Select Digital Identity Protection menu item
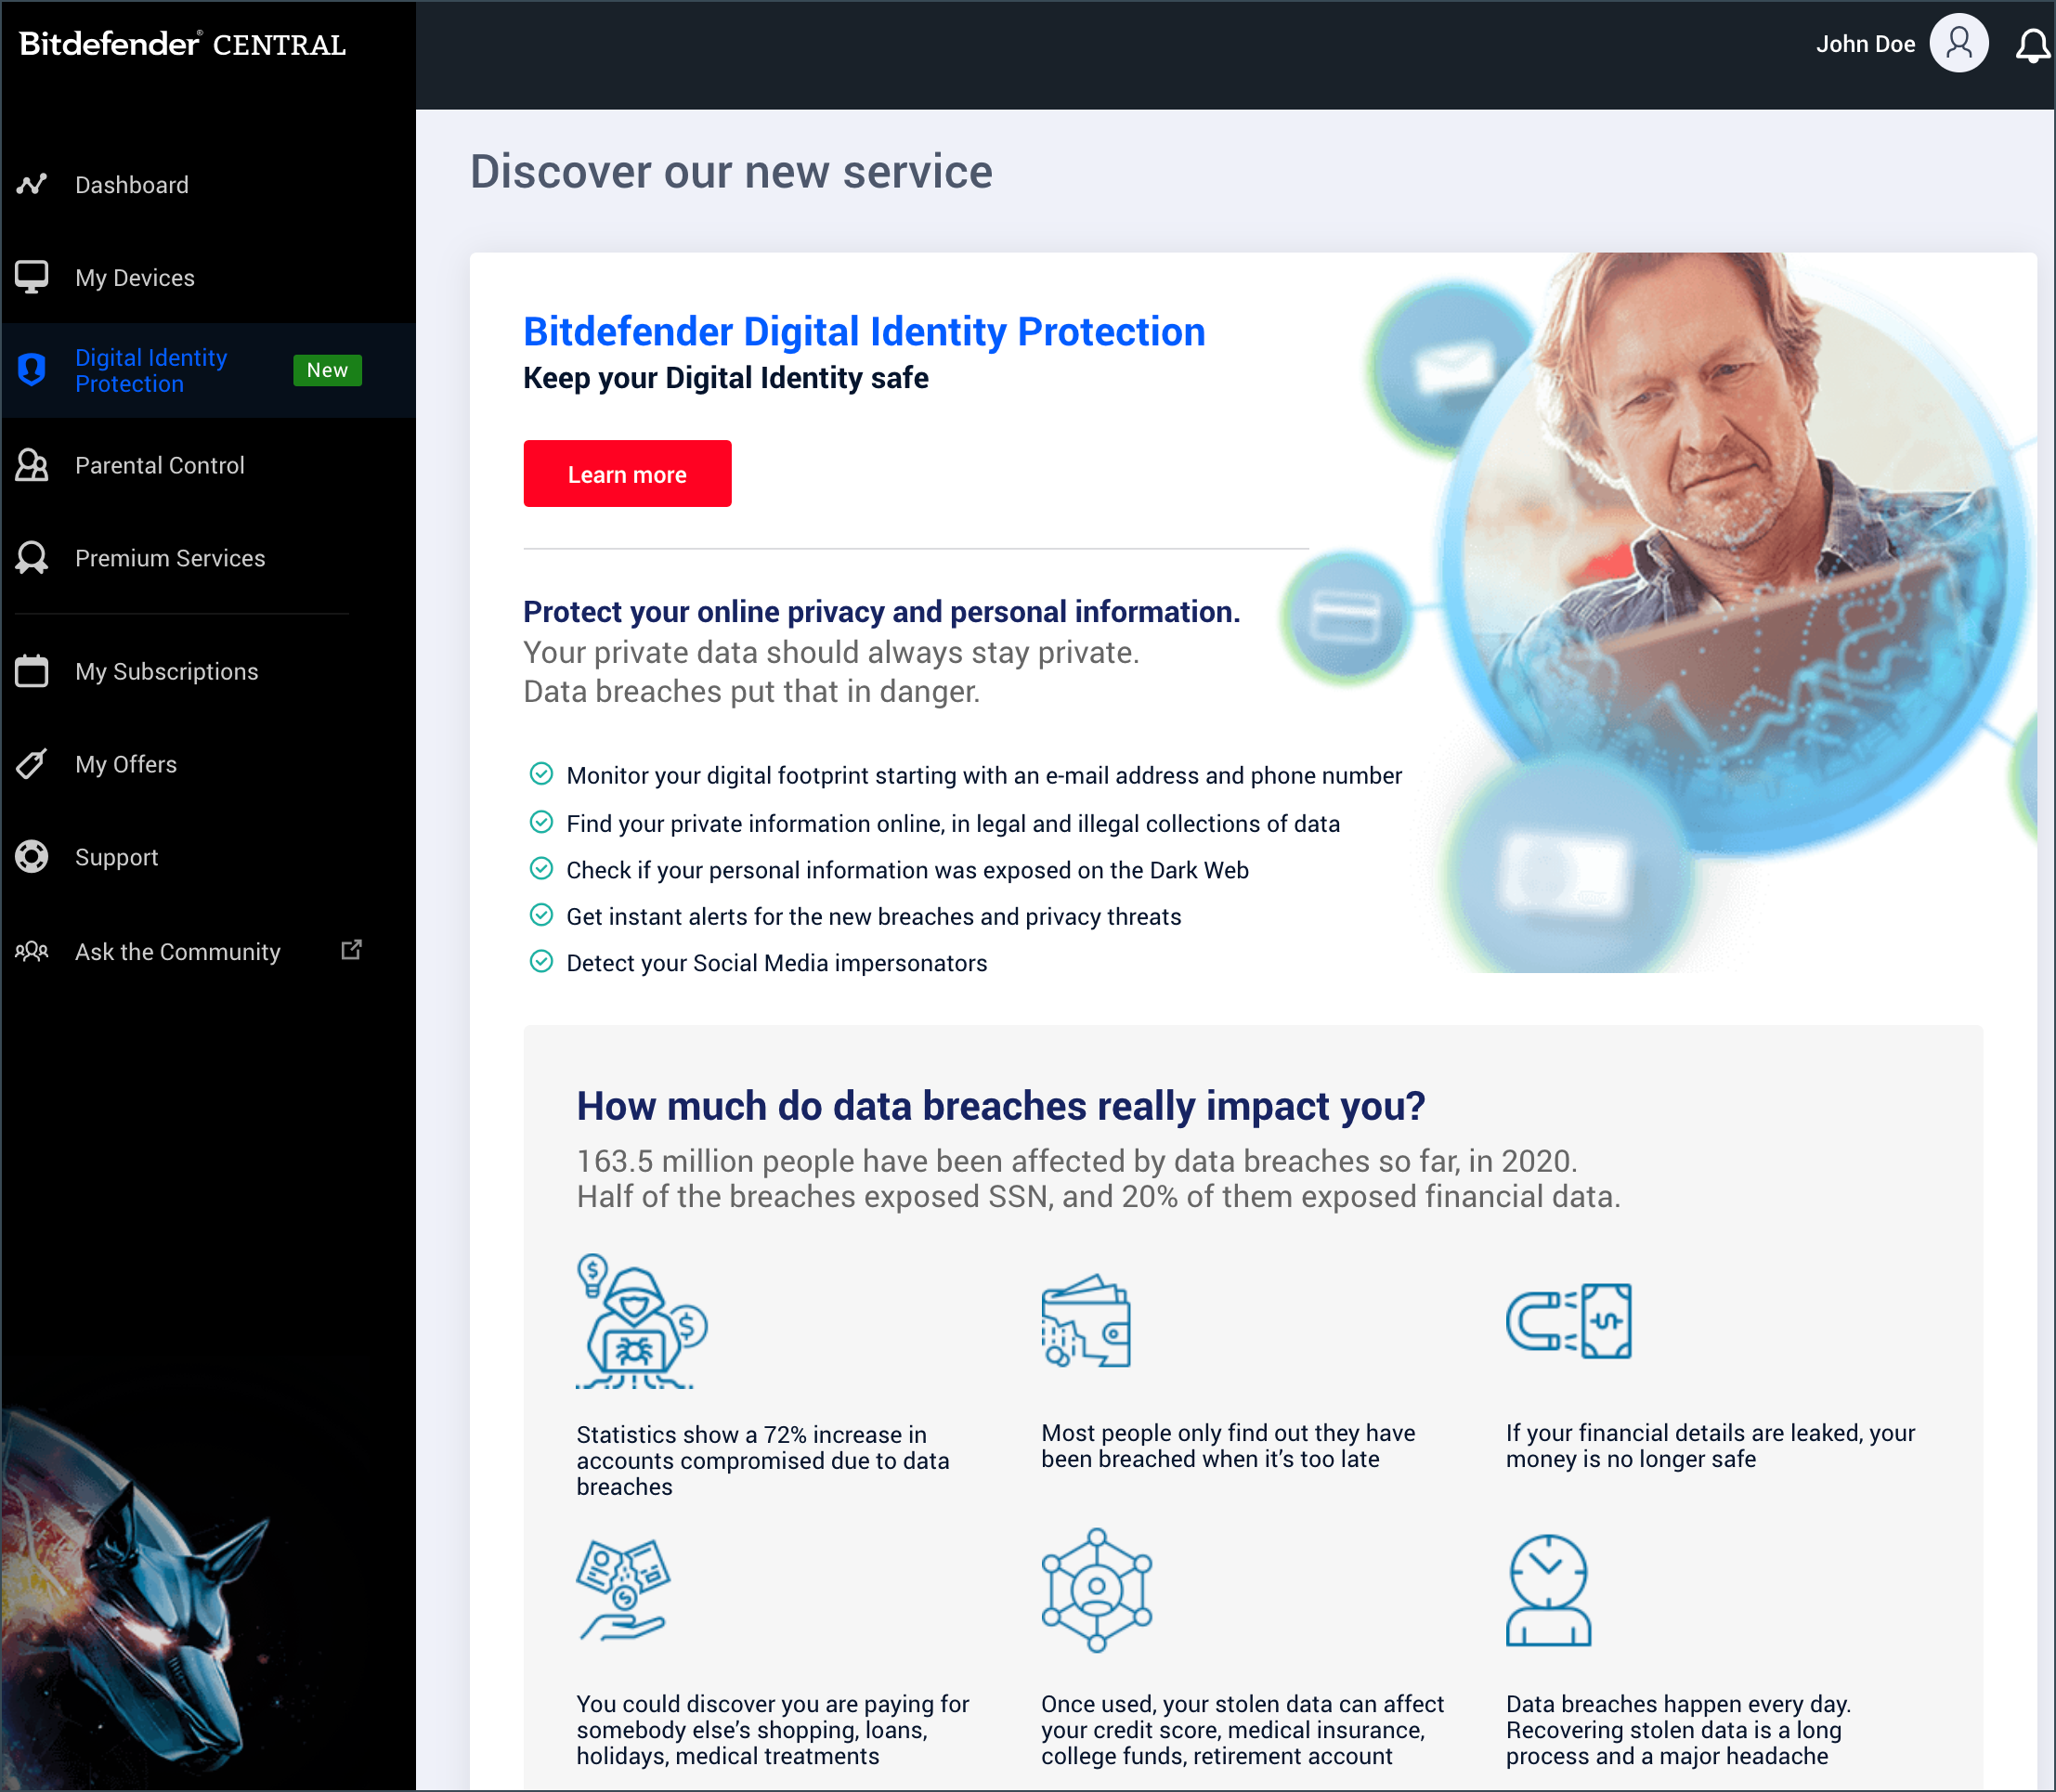 click(x=152, y=369)
